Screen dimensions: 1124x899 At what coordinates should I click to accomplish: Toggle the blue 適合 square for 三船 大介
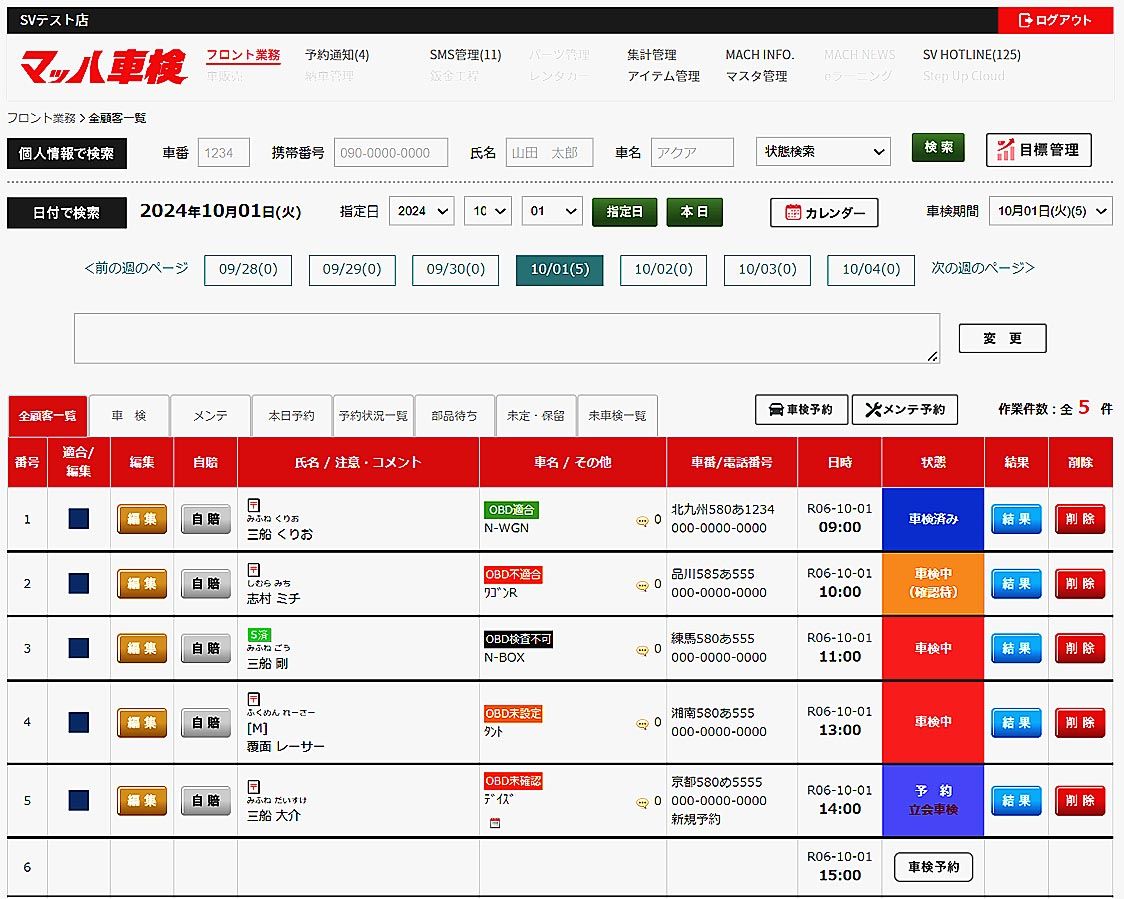click(78, 801)
